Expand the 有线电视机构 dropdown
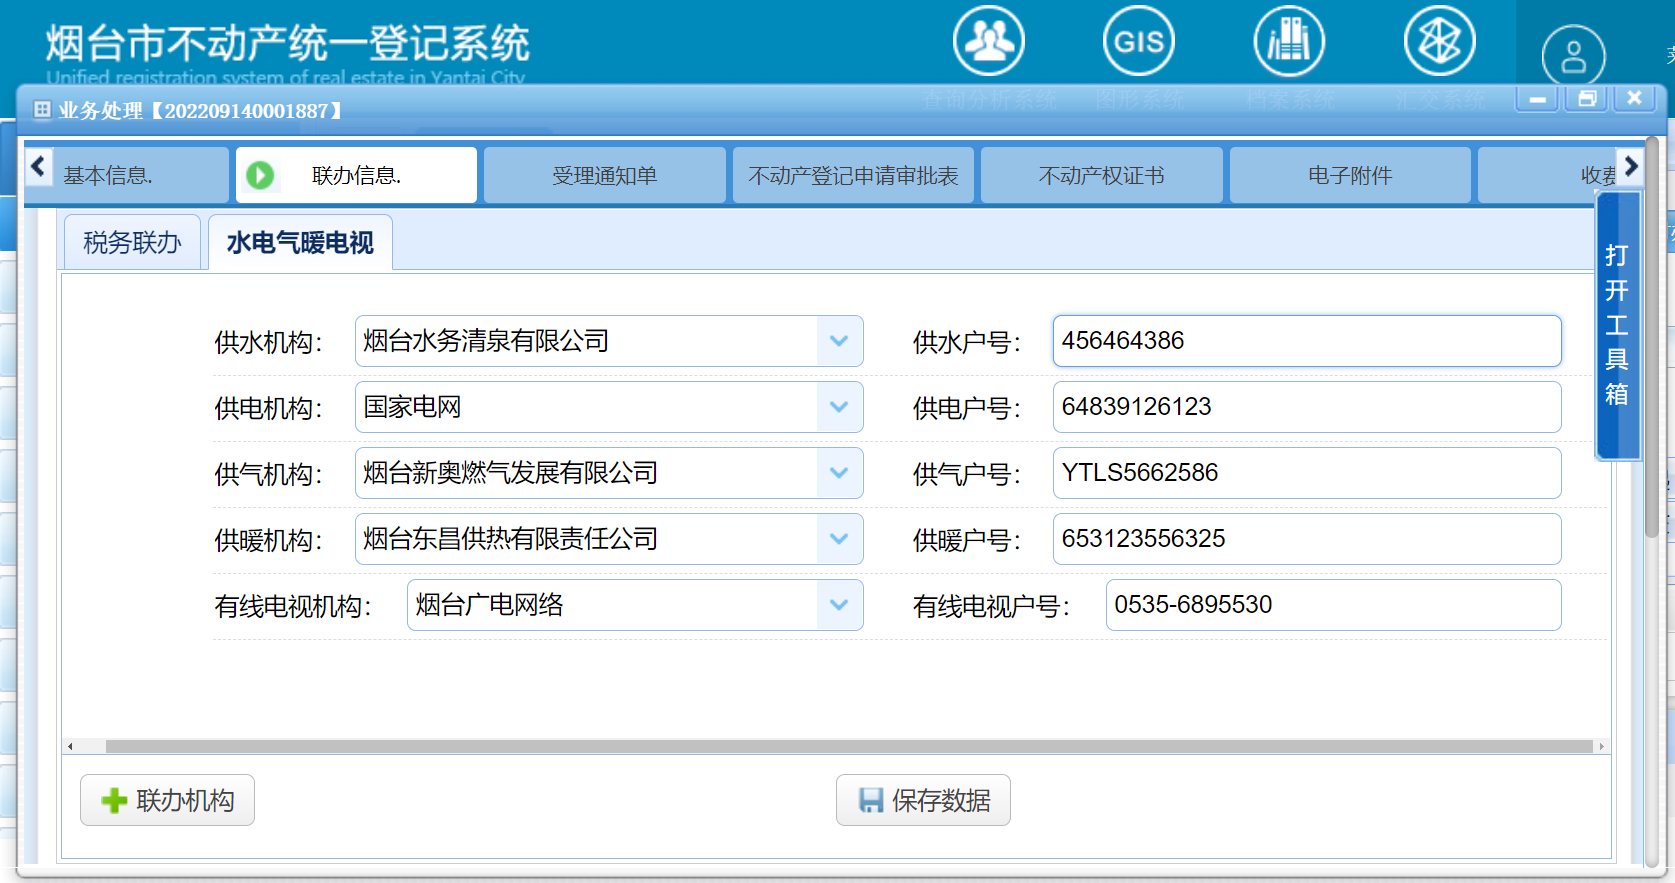This screenshot has width=1675, height=883. pyautogui.click(x=839, y=605)
